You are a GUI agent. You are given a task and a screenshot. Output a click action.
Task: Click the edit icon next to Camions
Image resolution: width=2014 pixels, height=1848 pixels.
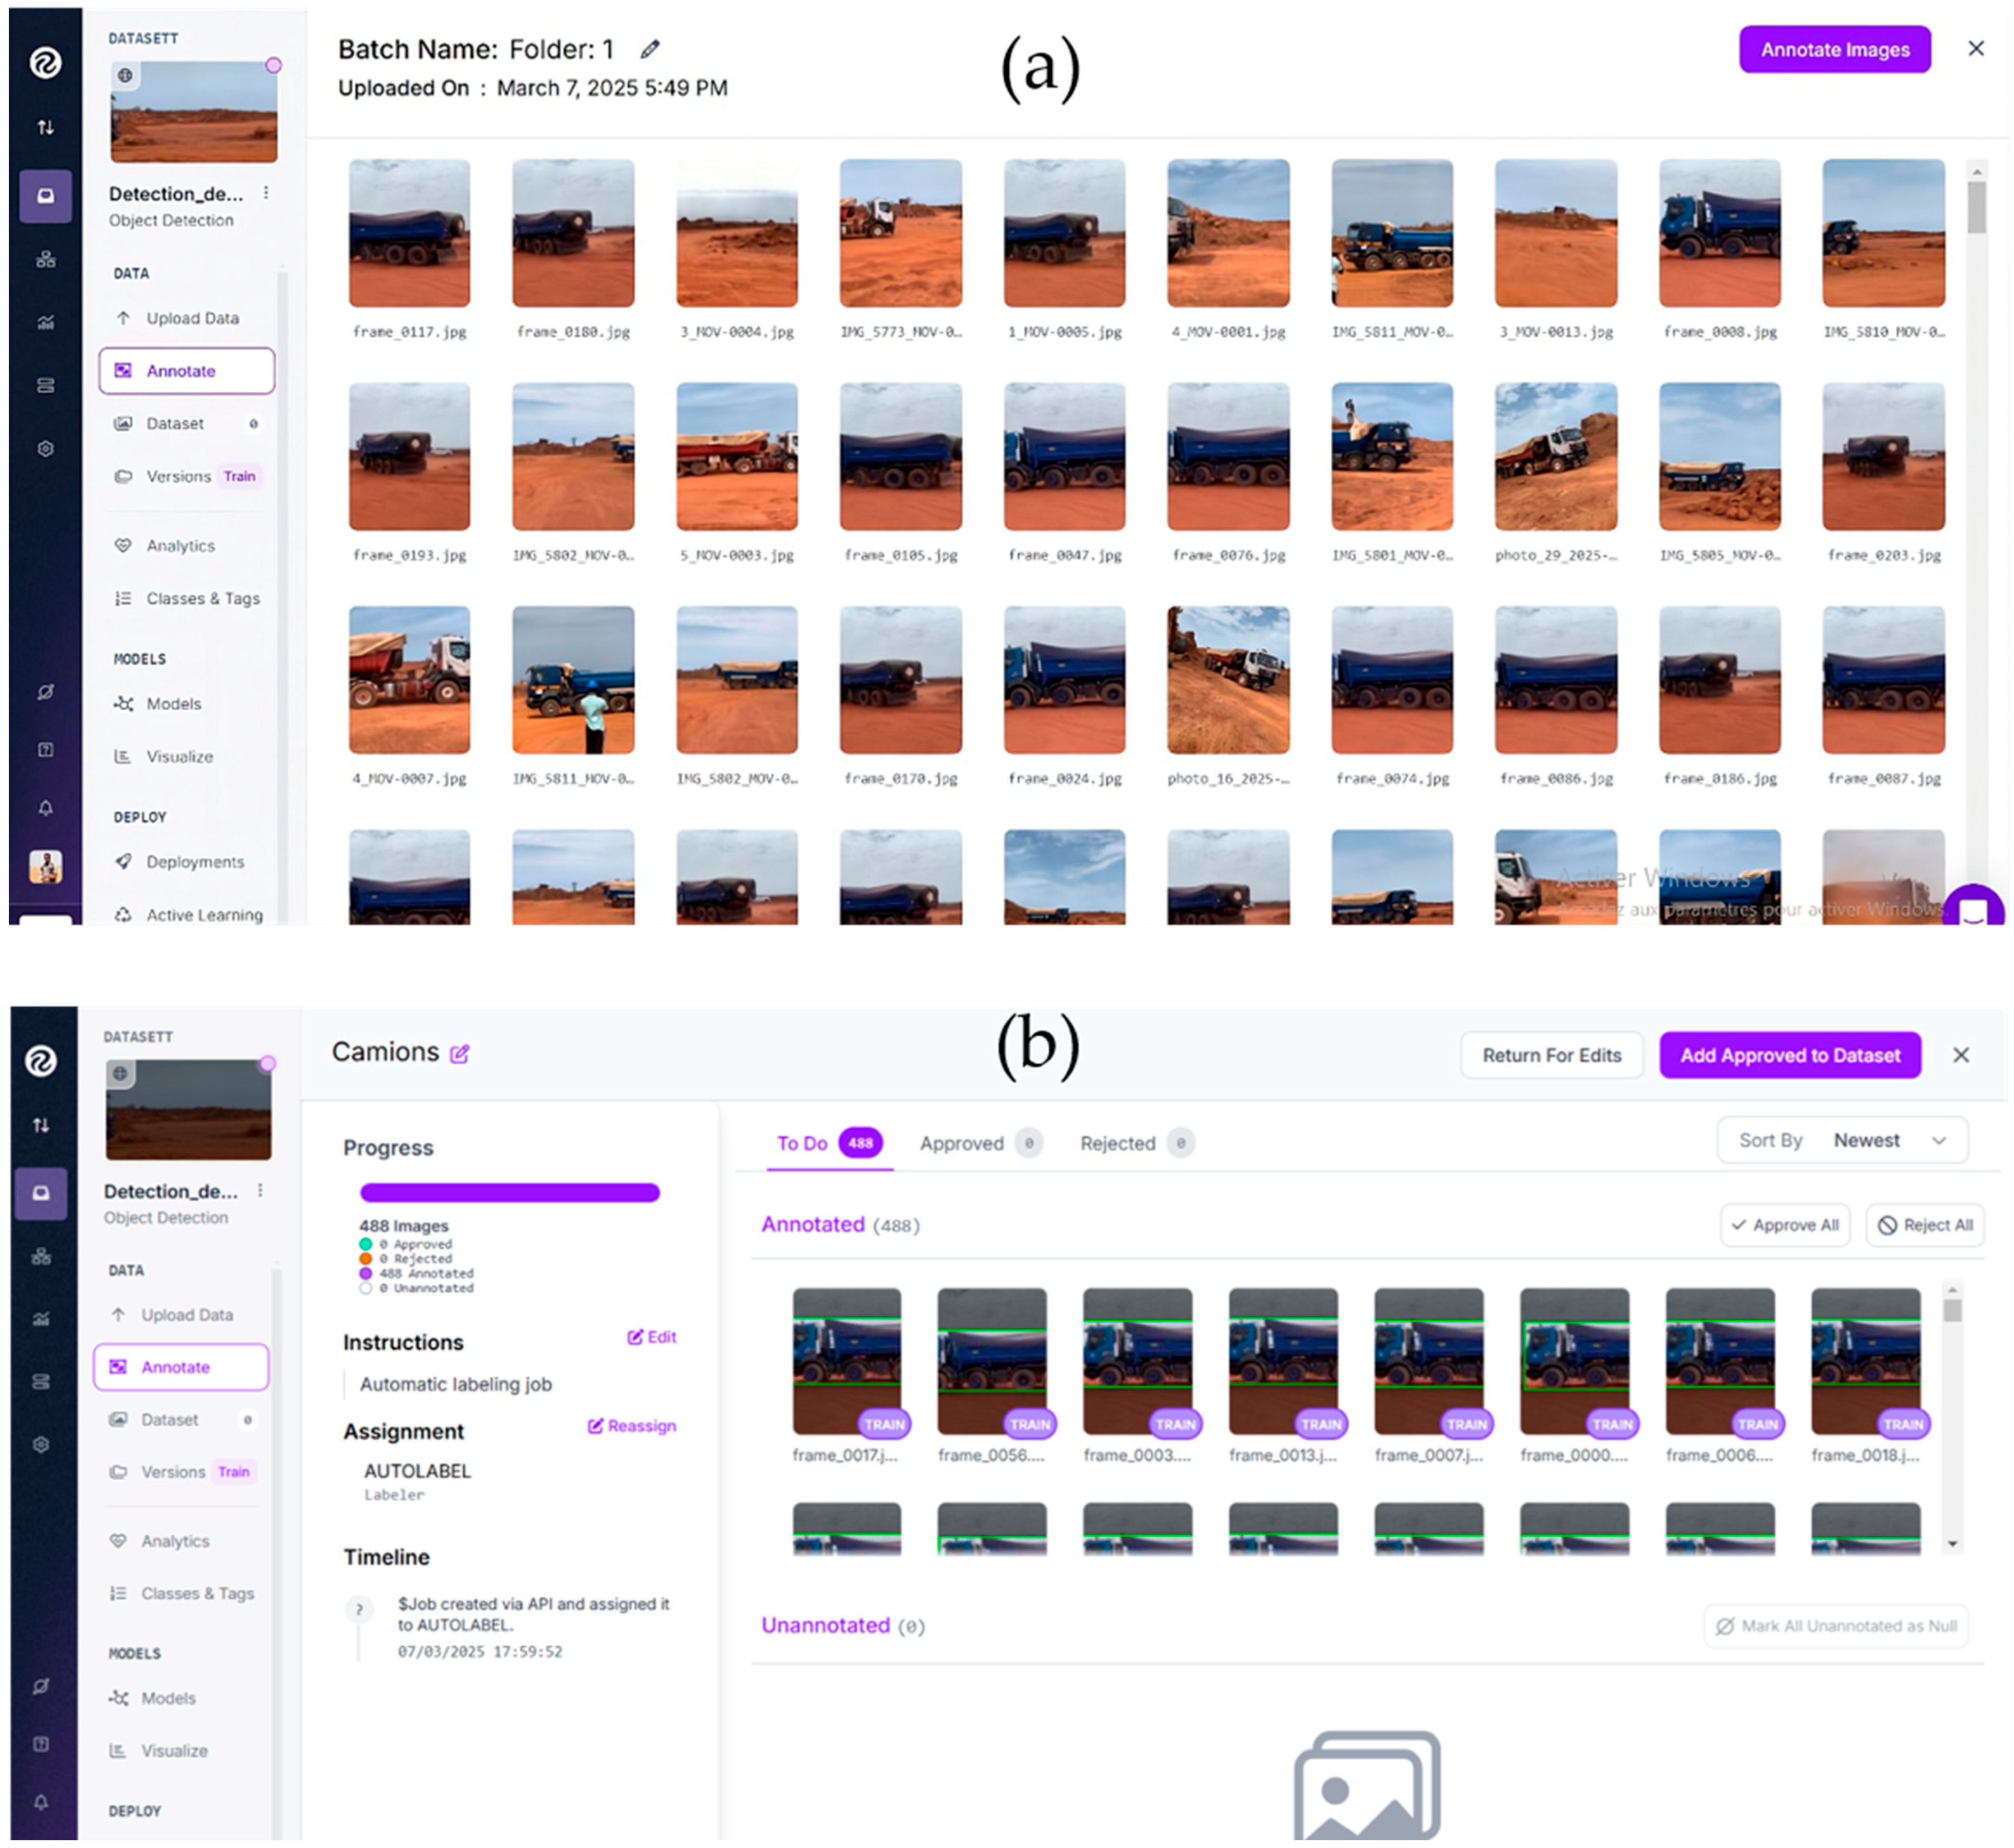point(459,1054)
